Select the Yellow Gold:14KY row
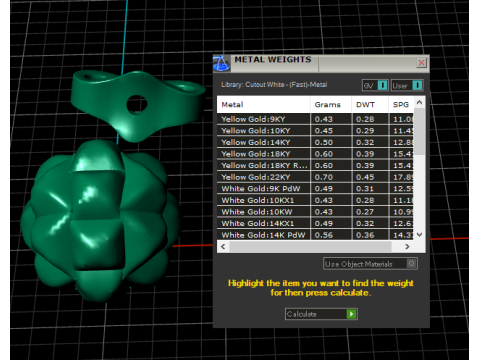 pos(315,142)
